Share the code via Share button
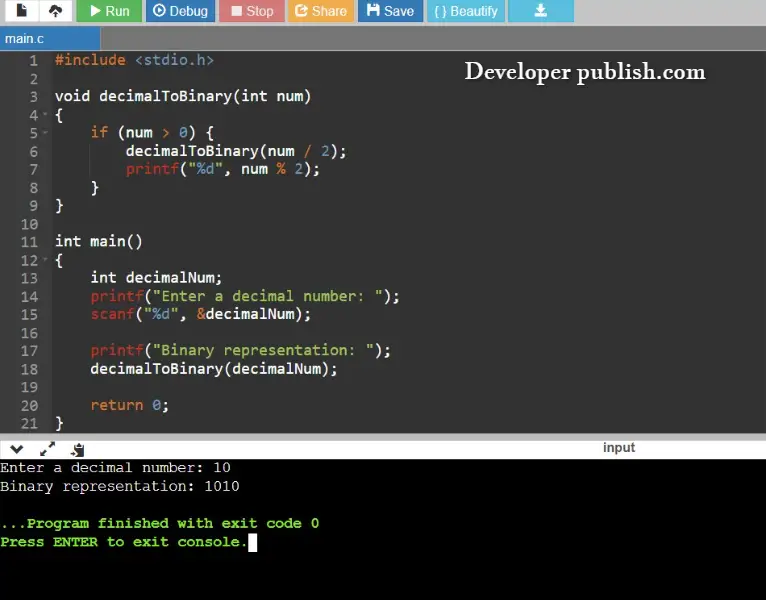Viewport: 766px width, 600px height. pos(321,11)
